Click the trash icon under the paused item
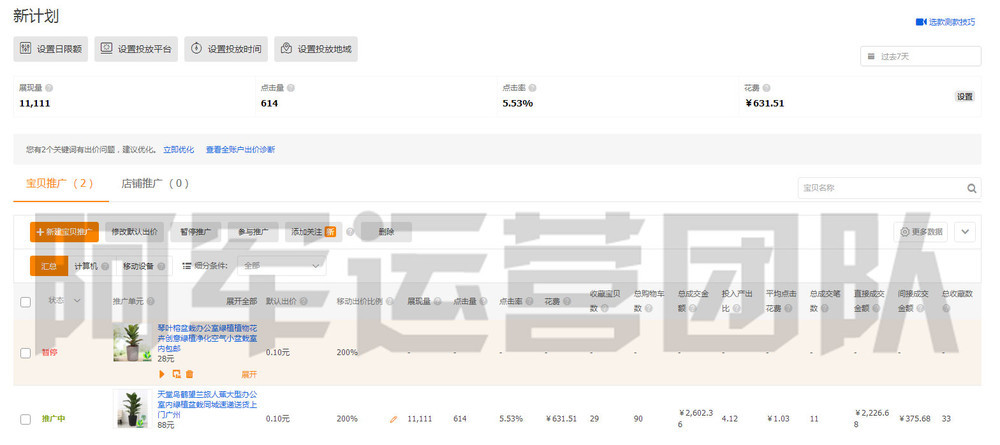Viewport: 1000px width, 445px height. pos(190,374)
